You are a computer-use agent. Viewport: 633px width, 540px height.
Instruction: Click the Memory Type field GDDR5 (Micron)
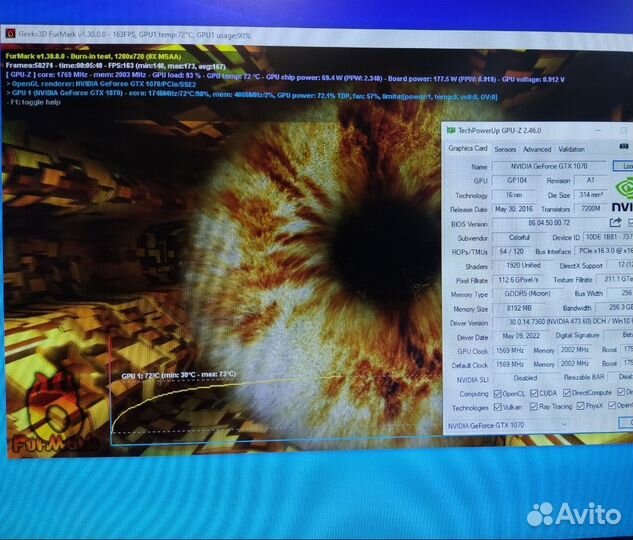tap(528, 293)
